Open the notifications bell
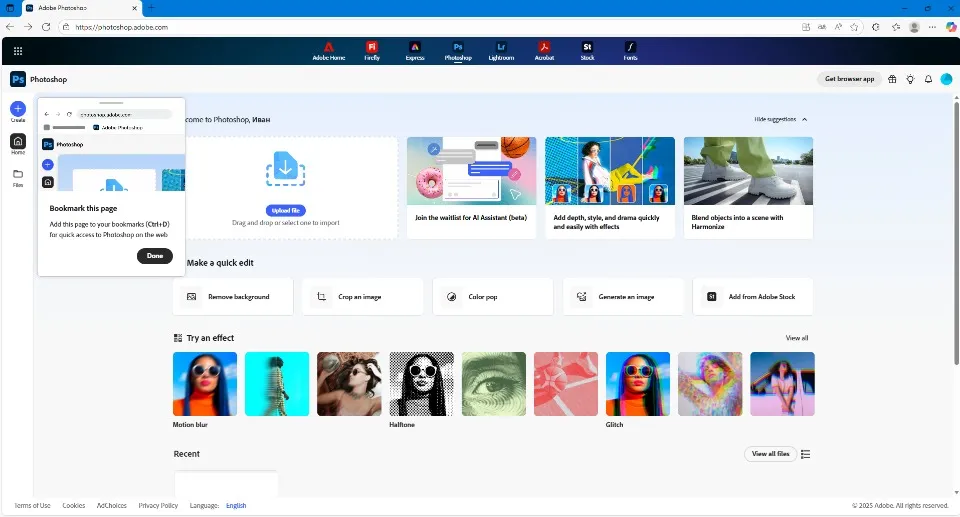Viewport: 960px width, 517px height. (928, 79)
